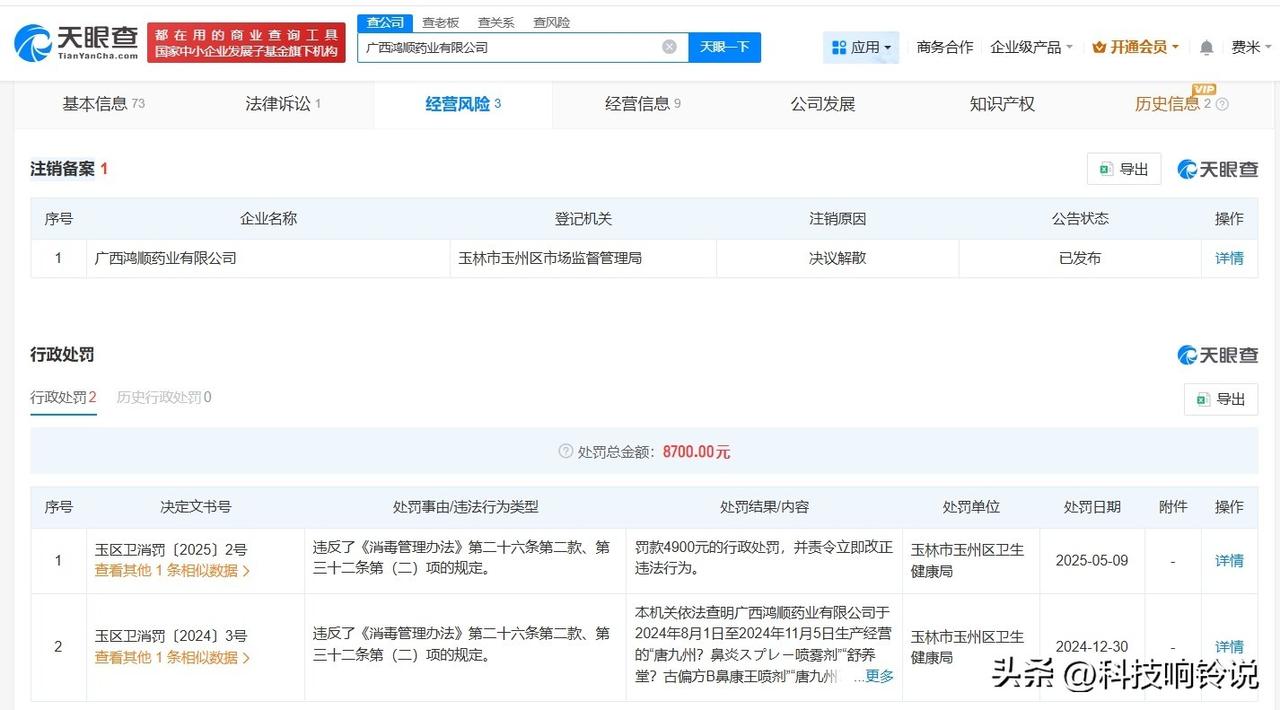
Task: Expand similar data under 玉区卫消罚〔2024〕3号
Action: pos(172,657)
